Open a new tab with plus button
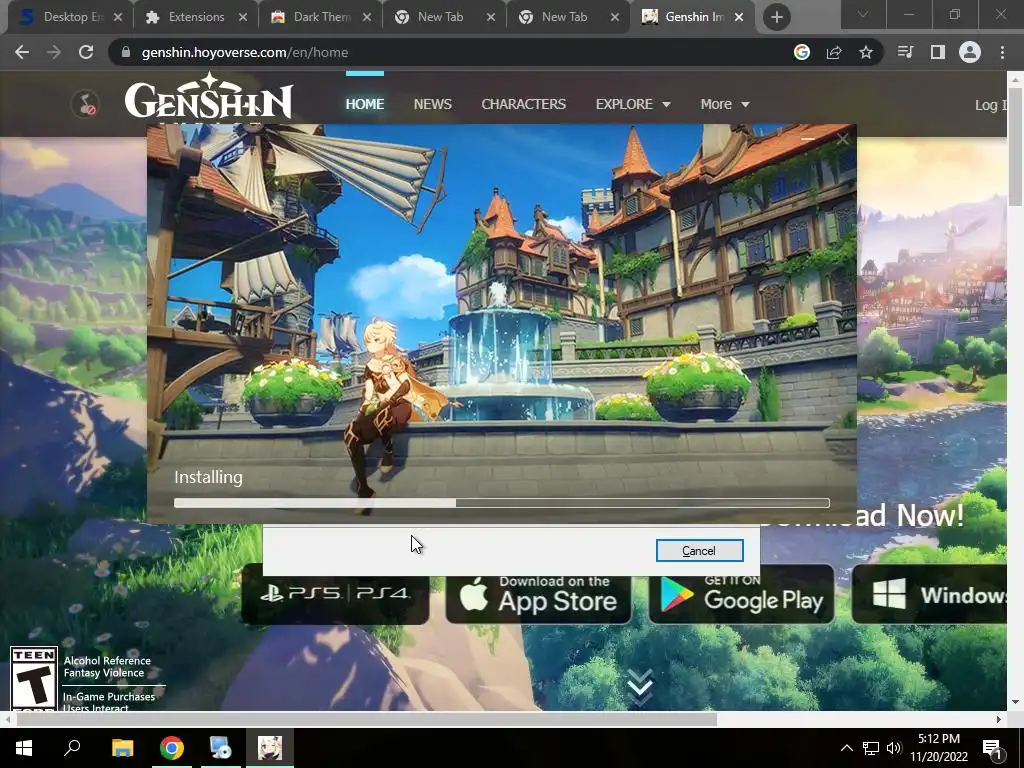The width and height of the screenshot is (1024, 768). 776,17
